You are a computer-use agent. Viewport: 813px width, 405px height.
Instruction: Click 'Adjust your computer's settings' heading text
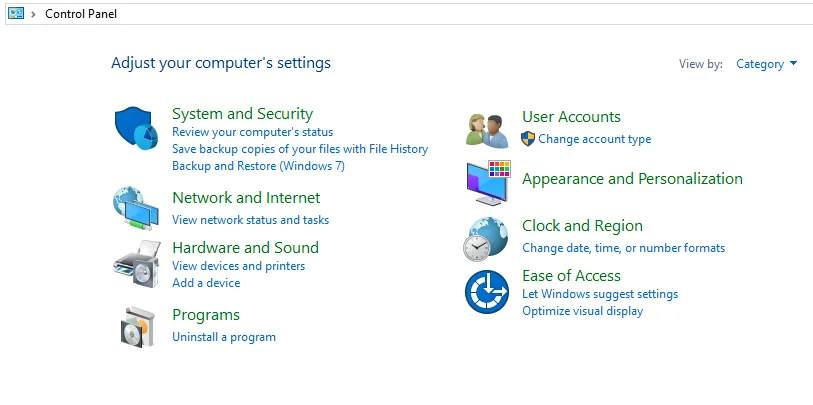point(221,63)
